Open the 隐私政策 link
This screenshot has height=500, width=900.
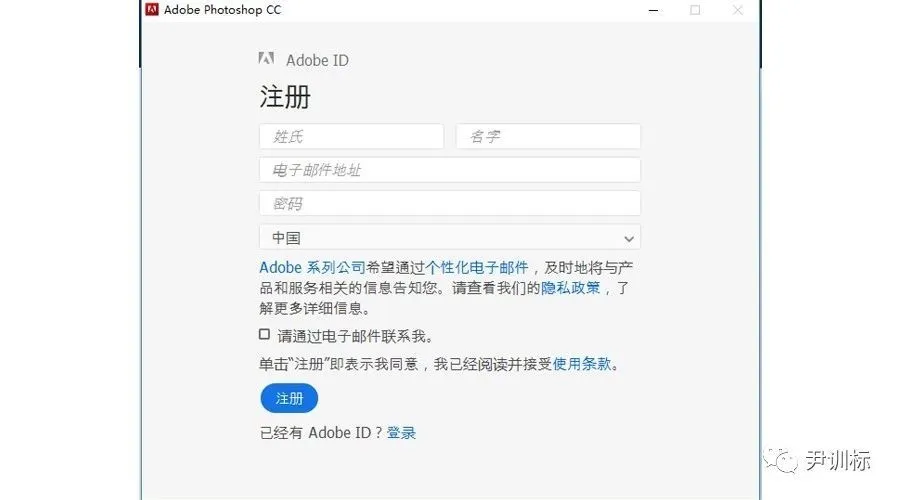click(x=571, y=288)
